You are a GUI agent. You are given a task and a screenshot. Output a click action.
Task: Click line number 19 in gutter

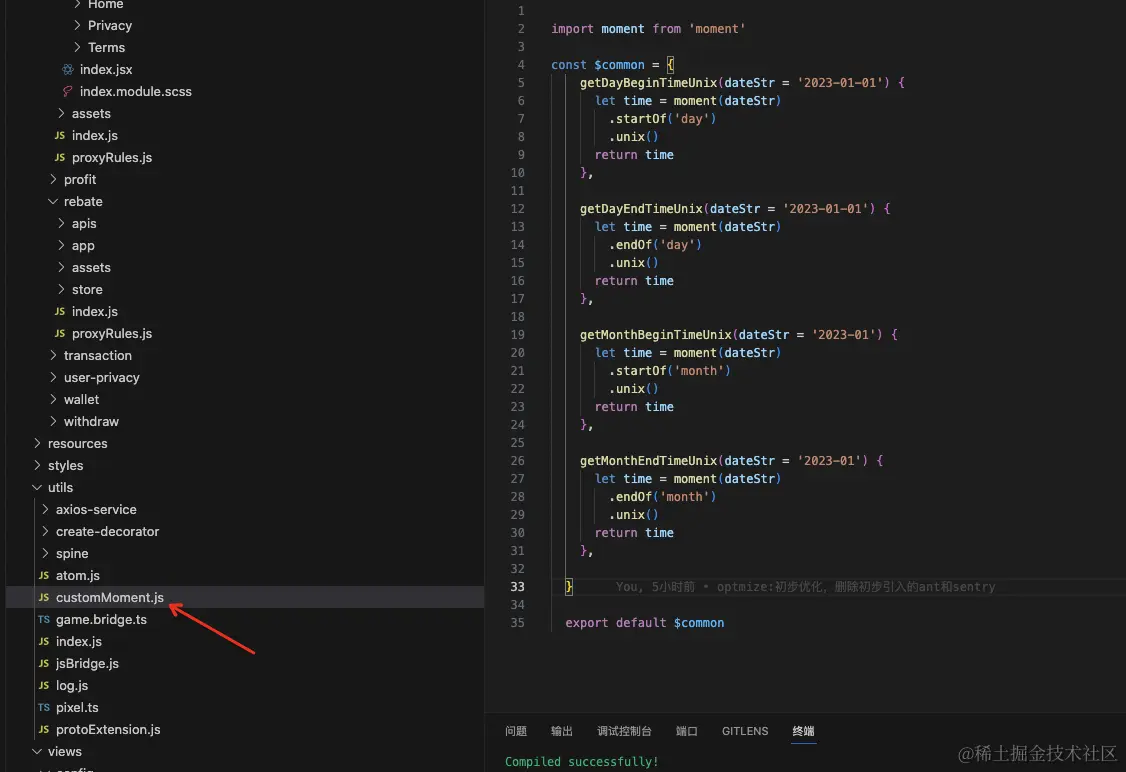click(518, 335)
